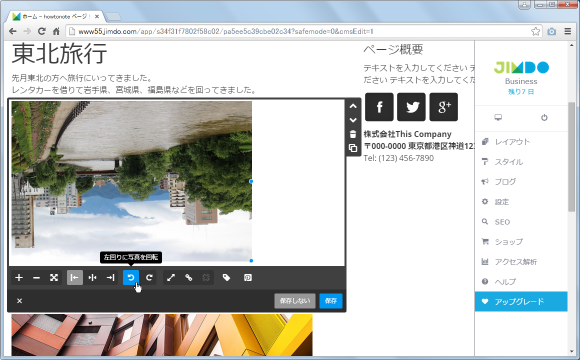Close the image editor with X
The image size is (580, 360).
[x=20, y=301]
